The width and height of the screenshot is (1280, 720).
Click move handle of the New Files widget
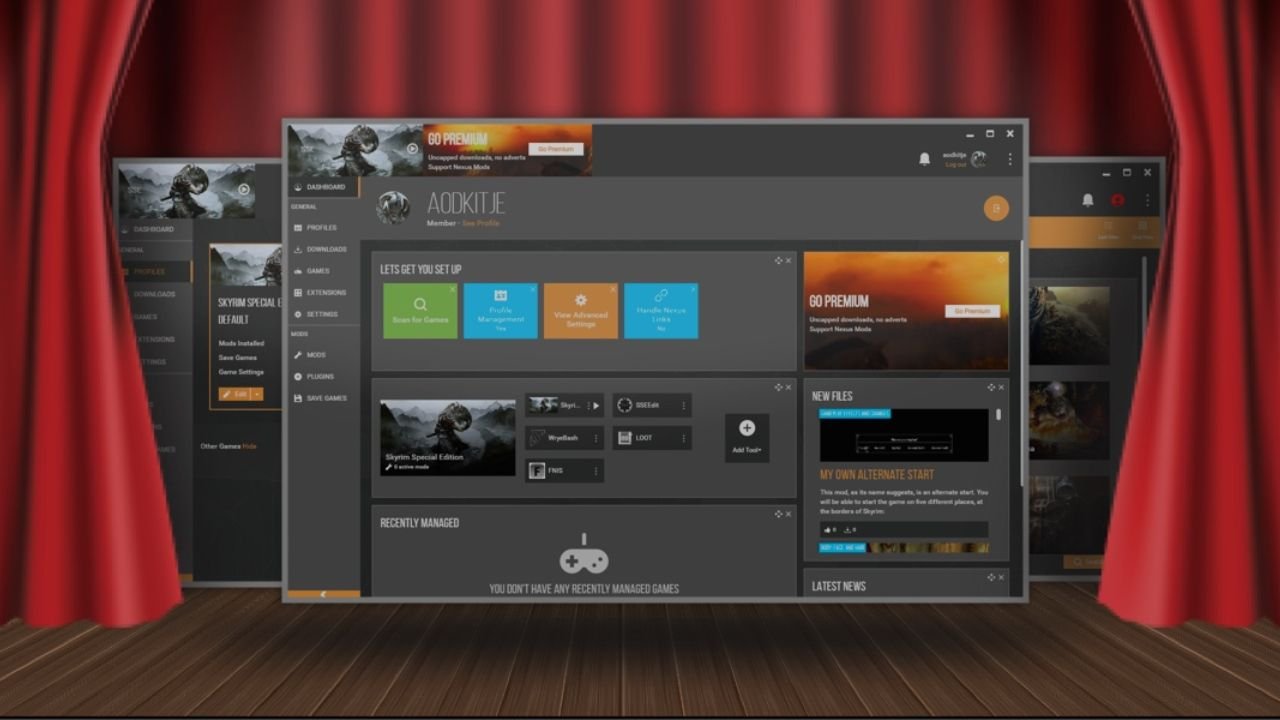pyautogui.click(x=991, y=387)
